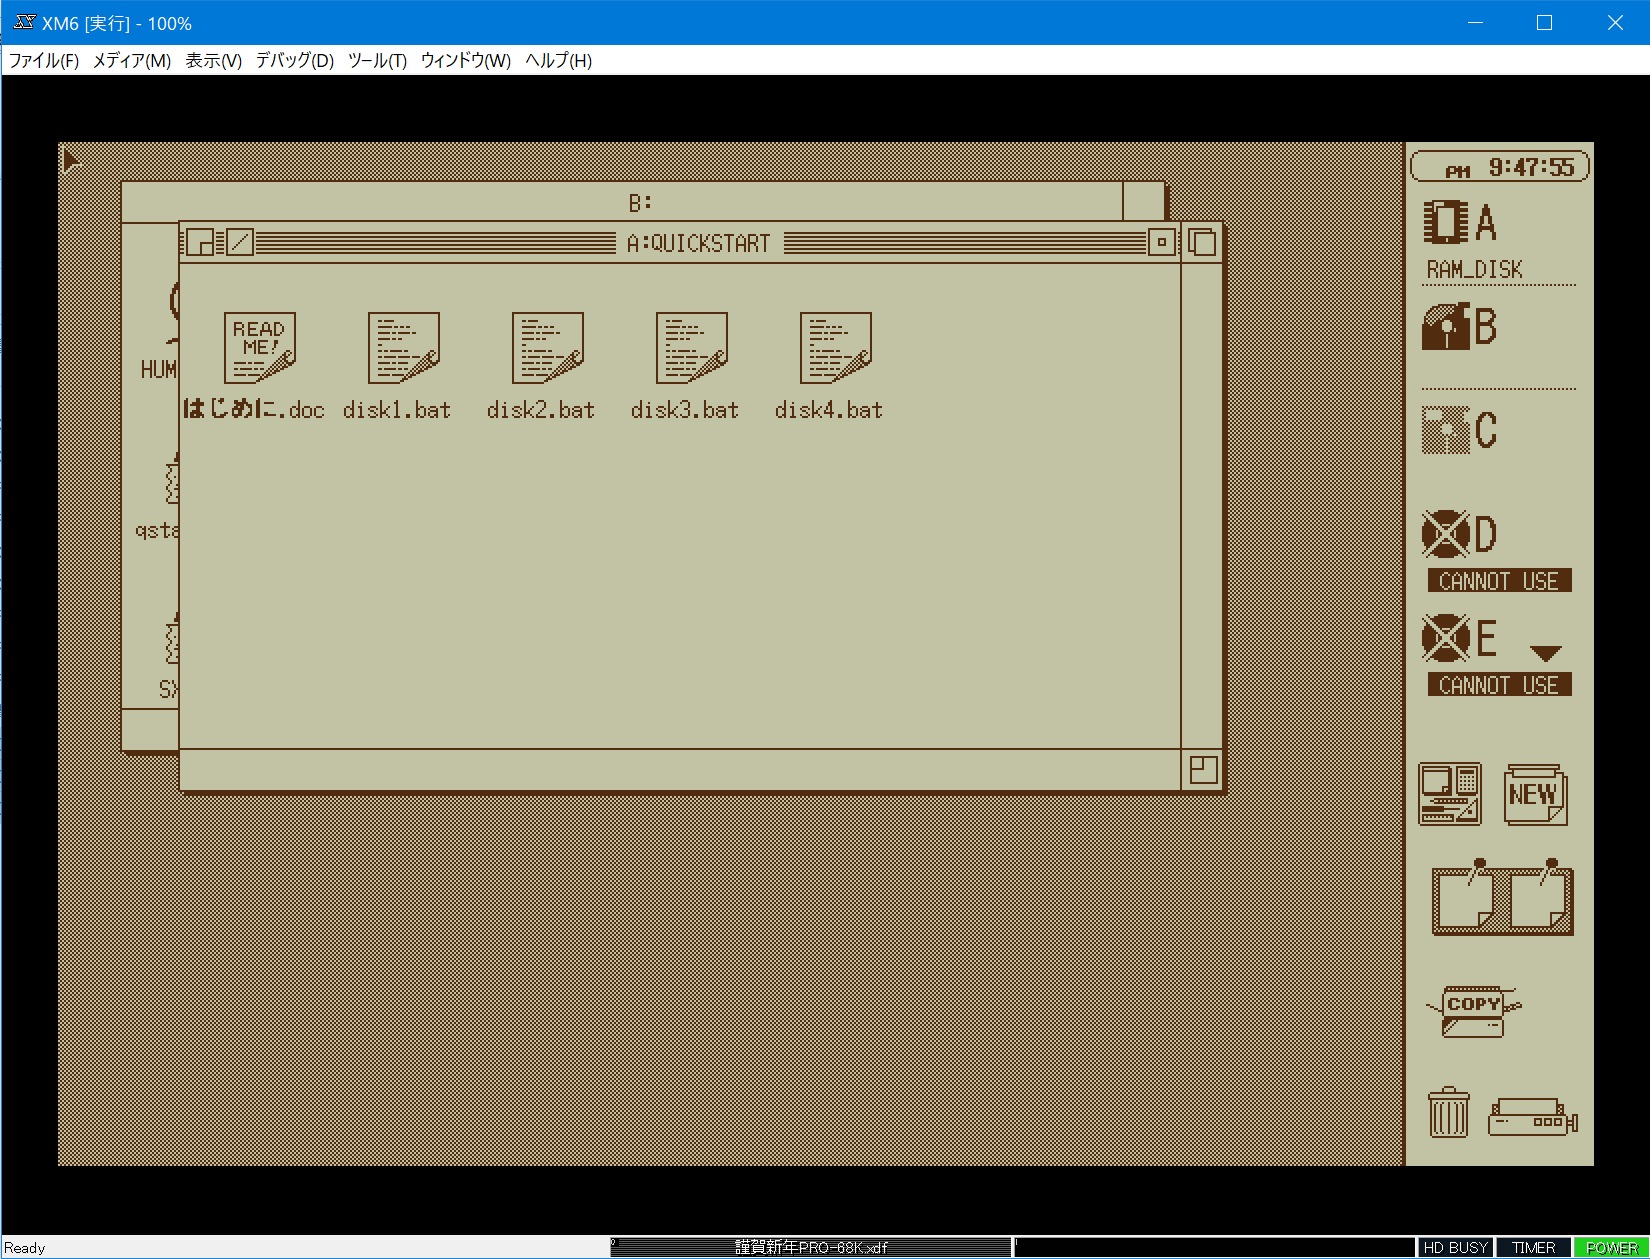Click the COPY tool icon
The height and width of the screenshot is (1259, 1650).
(1473, 1011)
